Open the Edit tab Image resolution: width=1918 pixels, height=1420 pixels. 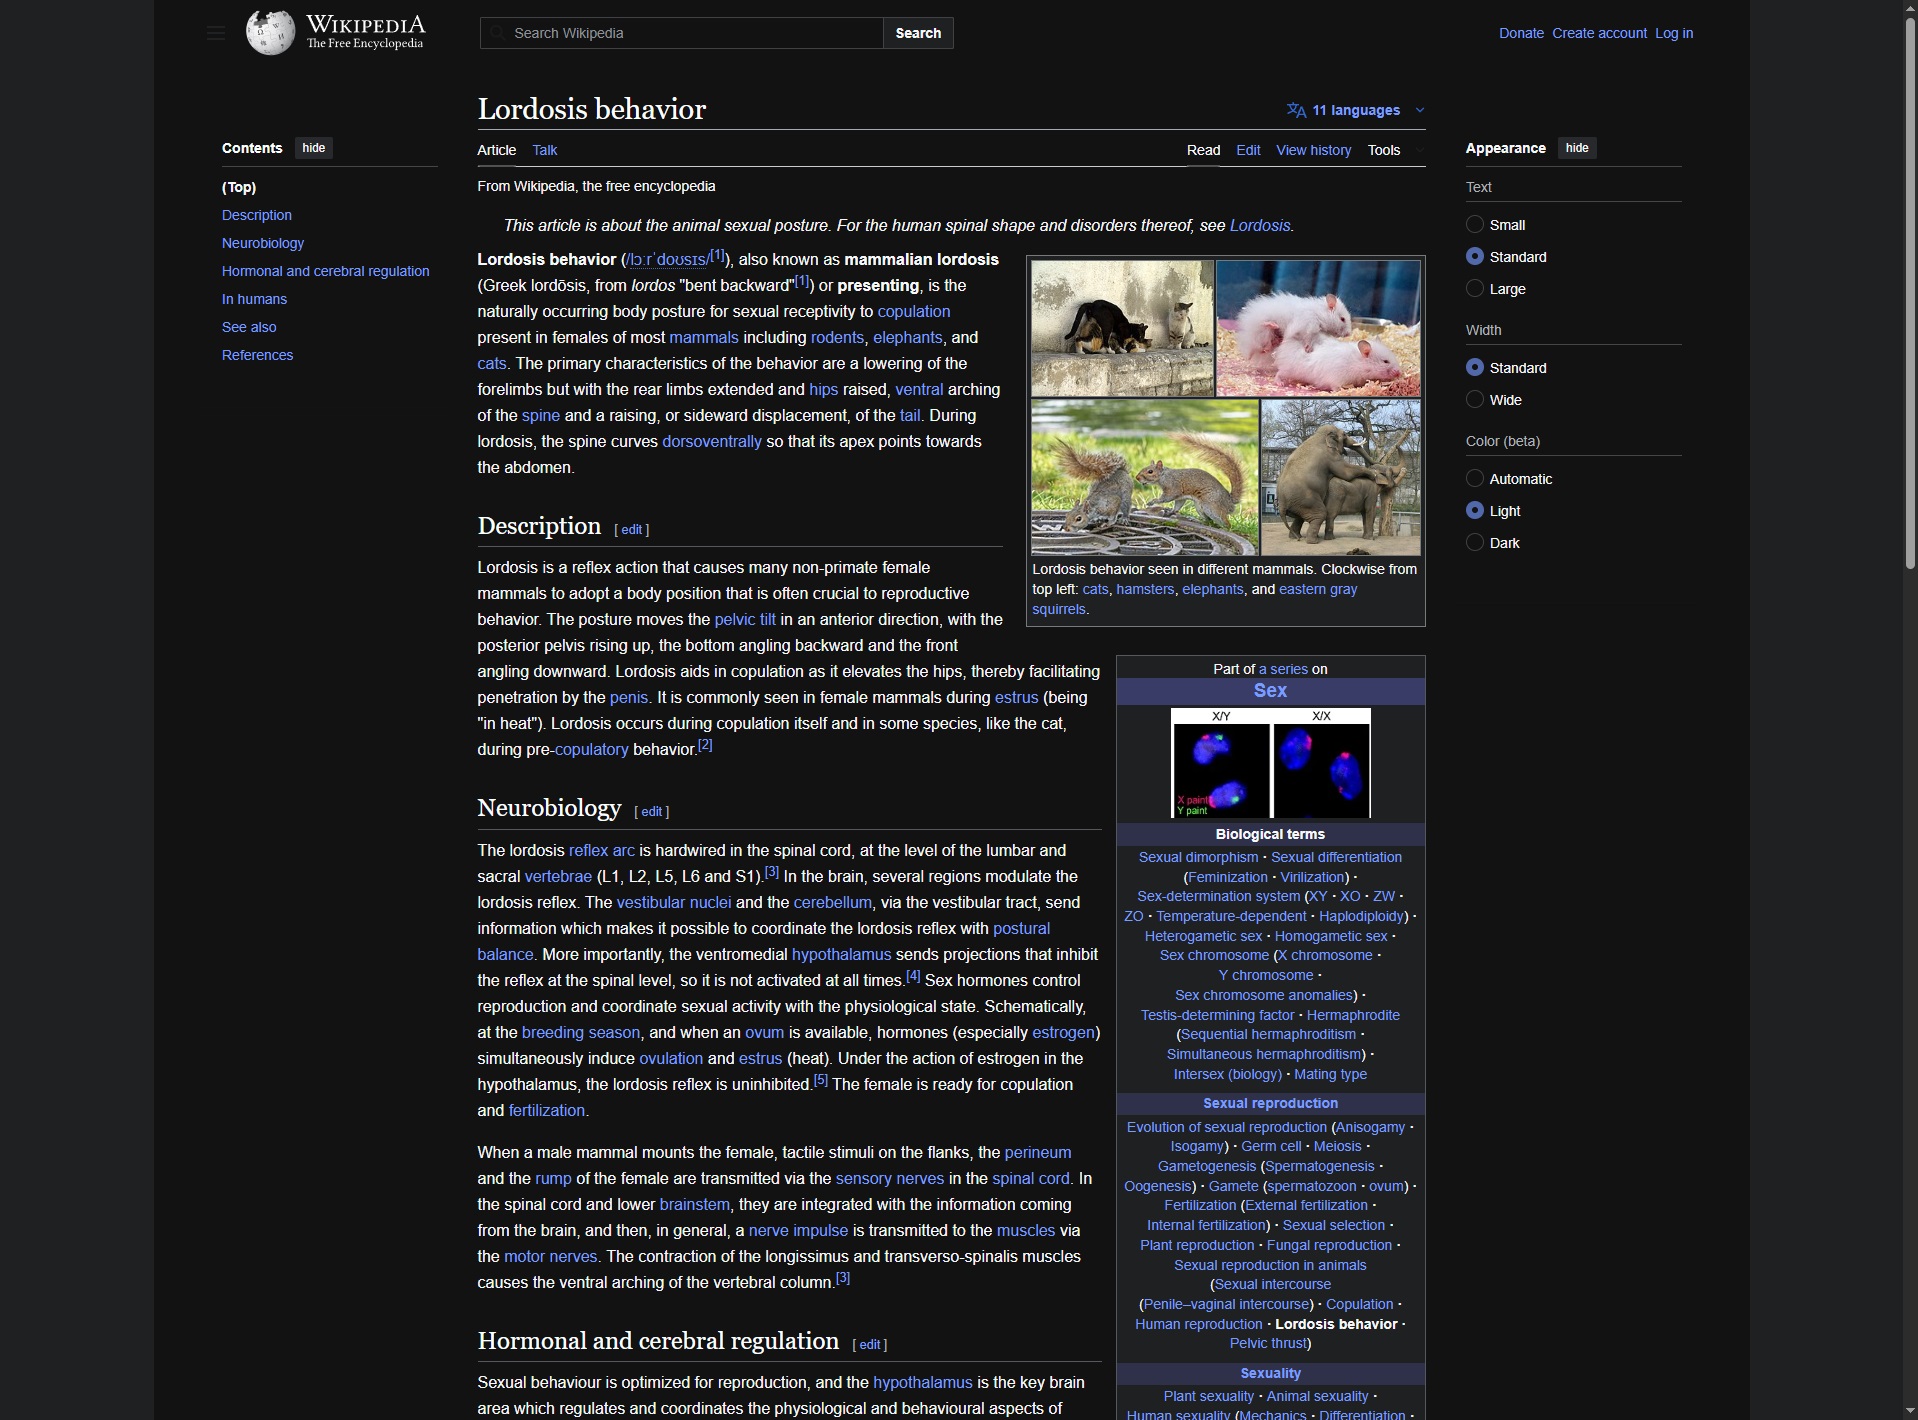click(1248, 150)
